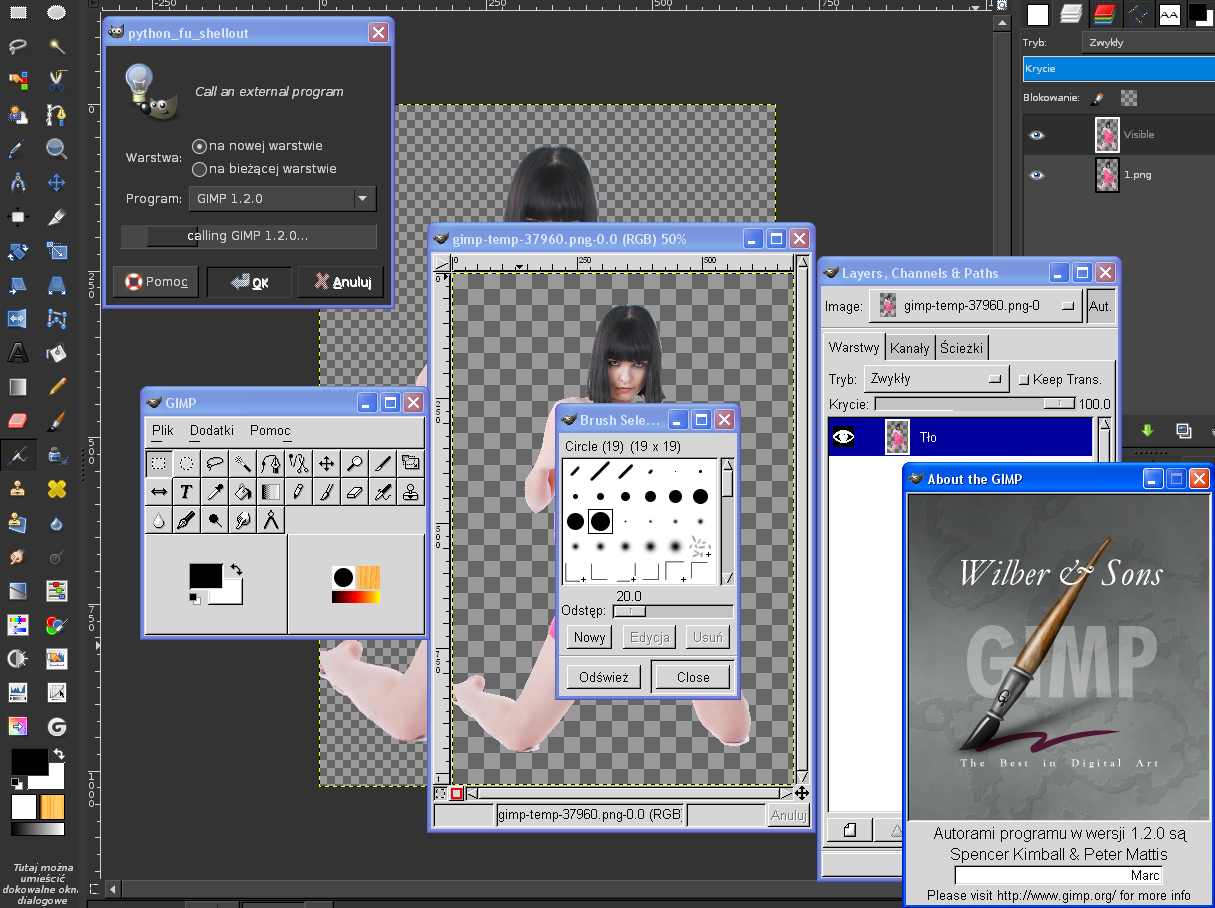Pick Color Picker eyedropper in GIMP 1.2 toolbox
The width and height of the screenshot is (1215, 908).
pos(214,492)
